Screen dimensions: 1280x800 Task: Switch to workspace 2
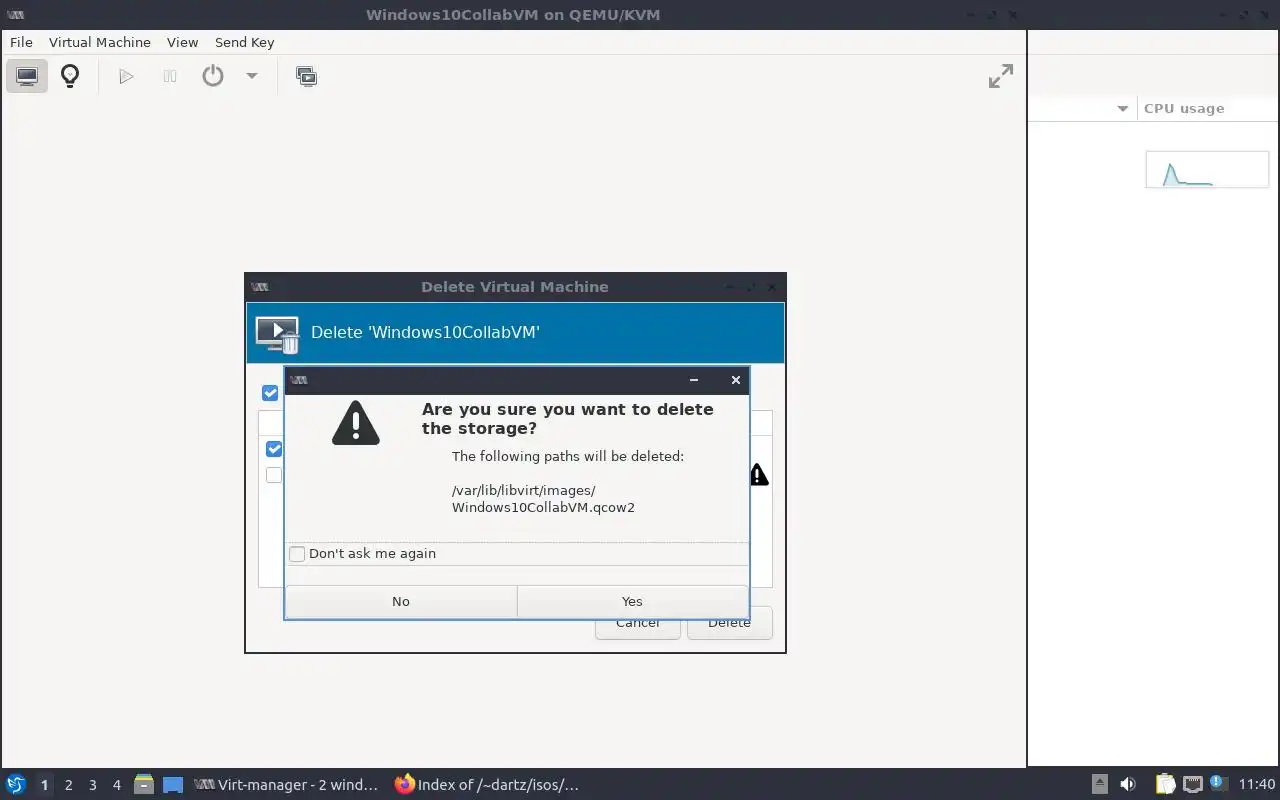click(x=69, y=785)
